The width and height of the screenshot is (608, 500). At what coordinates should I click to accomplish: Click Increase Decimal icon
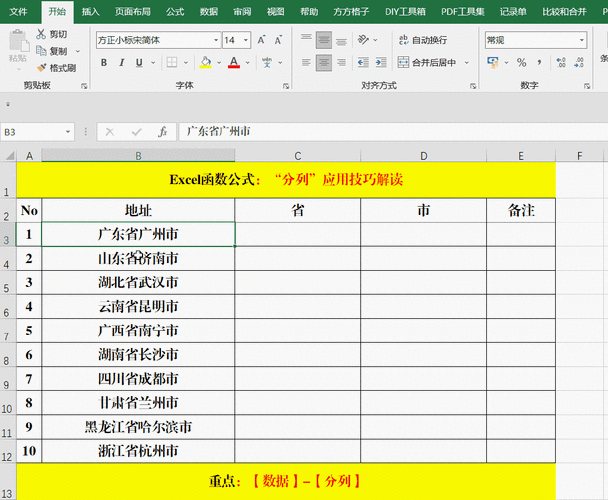pos(561,62)
